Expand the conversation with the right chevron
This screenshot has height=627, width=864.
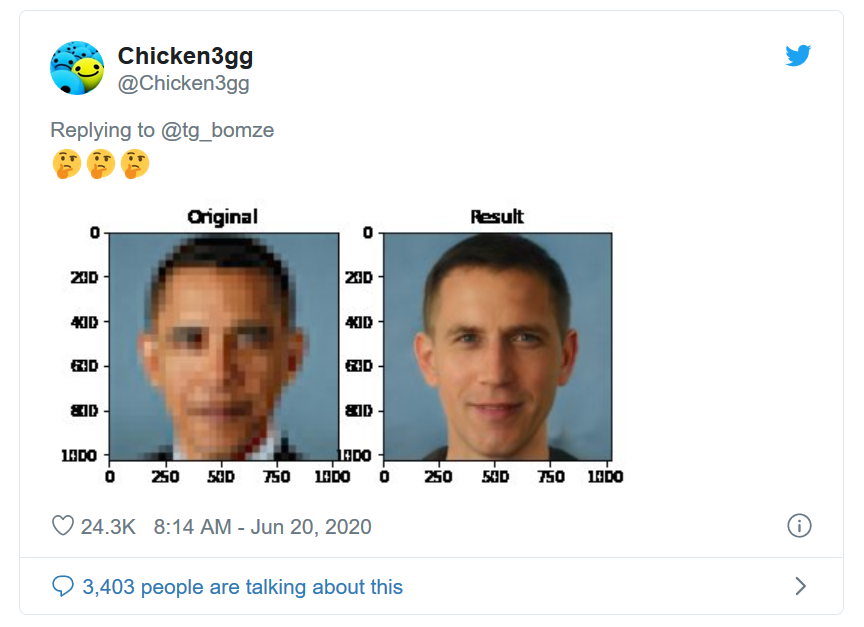pyautogui.click(x=800, y=586)
